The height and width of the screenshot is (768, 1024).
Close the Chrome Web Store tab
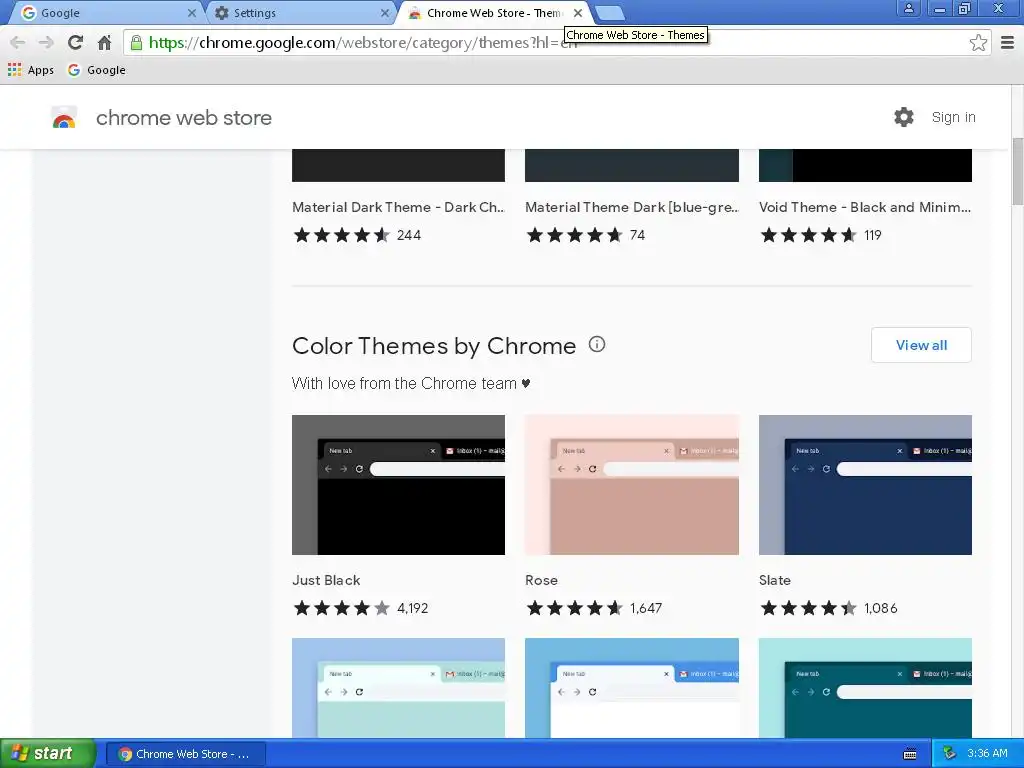point(578,13)
